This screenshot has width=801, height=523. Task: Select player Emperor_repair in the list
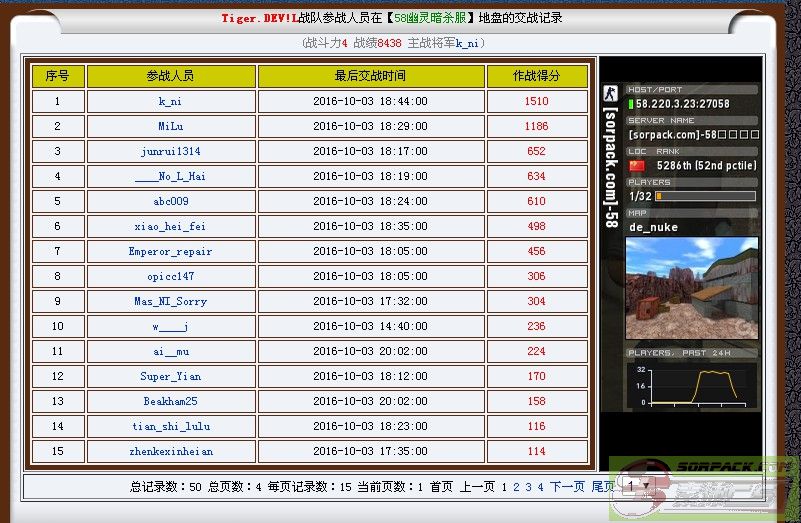pyautogui.click(x=170, y=252)
